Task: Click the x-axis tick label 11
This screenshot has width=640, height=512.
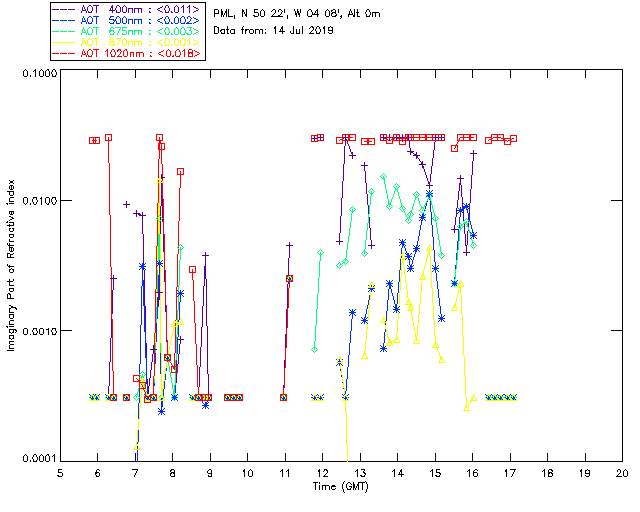Action: coord(285,473)
